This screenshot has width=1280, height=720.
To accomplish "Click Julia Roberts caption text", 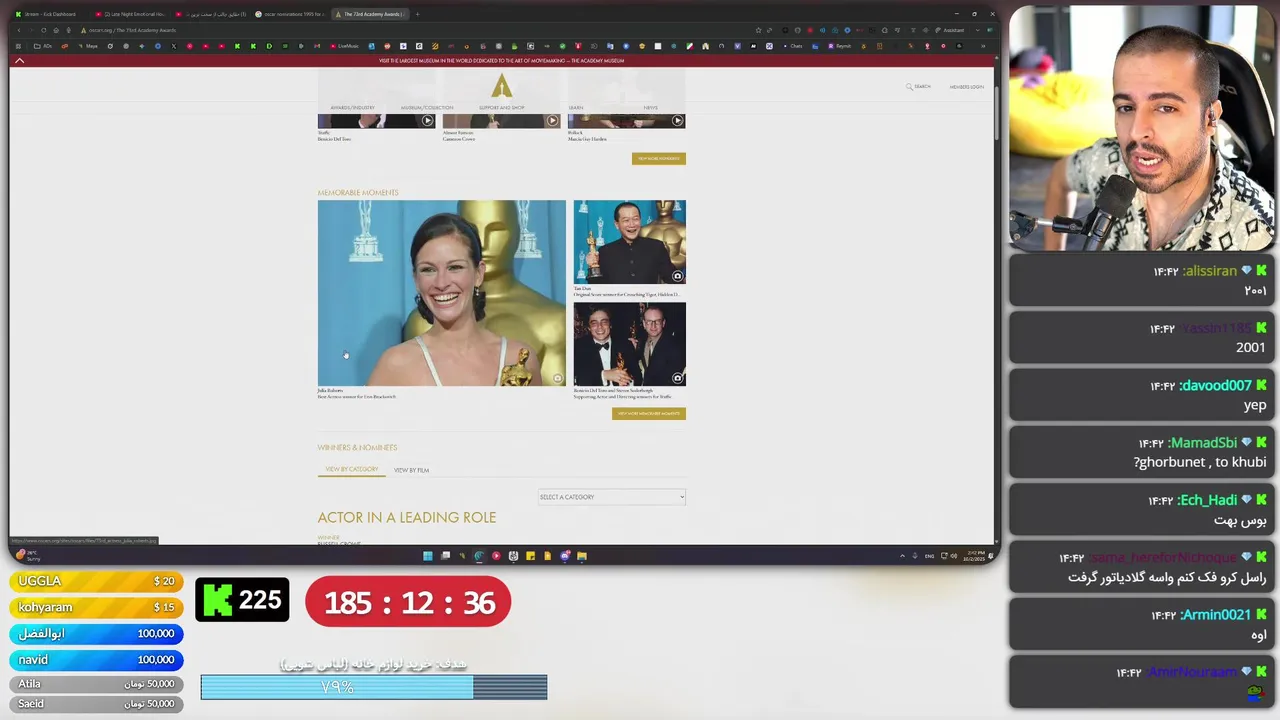I will (357, 393).
